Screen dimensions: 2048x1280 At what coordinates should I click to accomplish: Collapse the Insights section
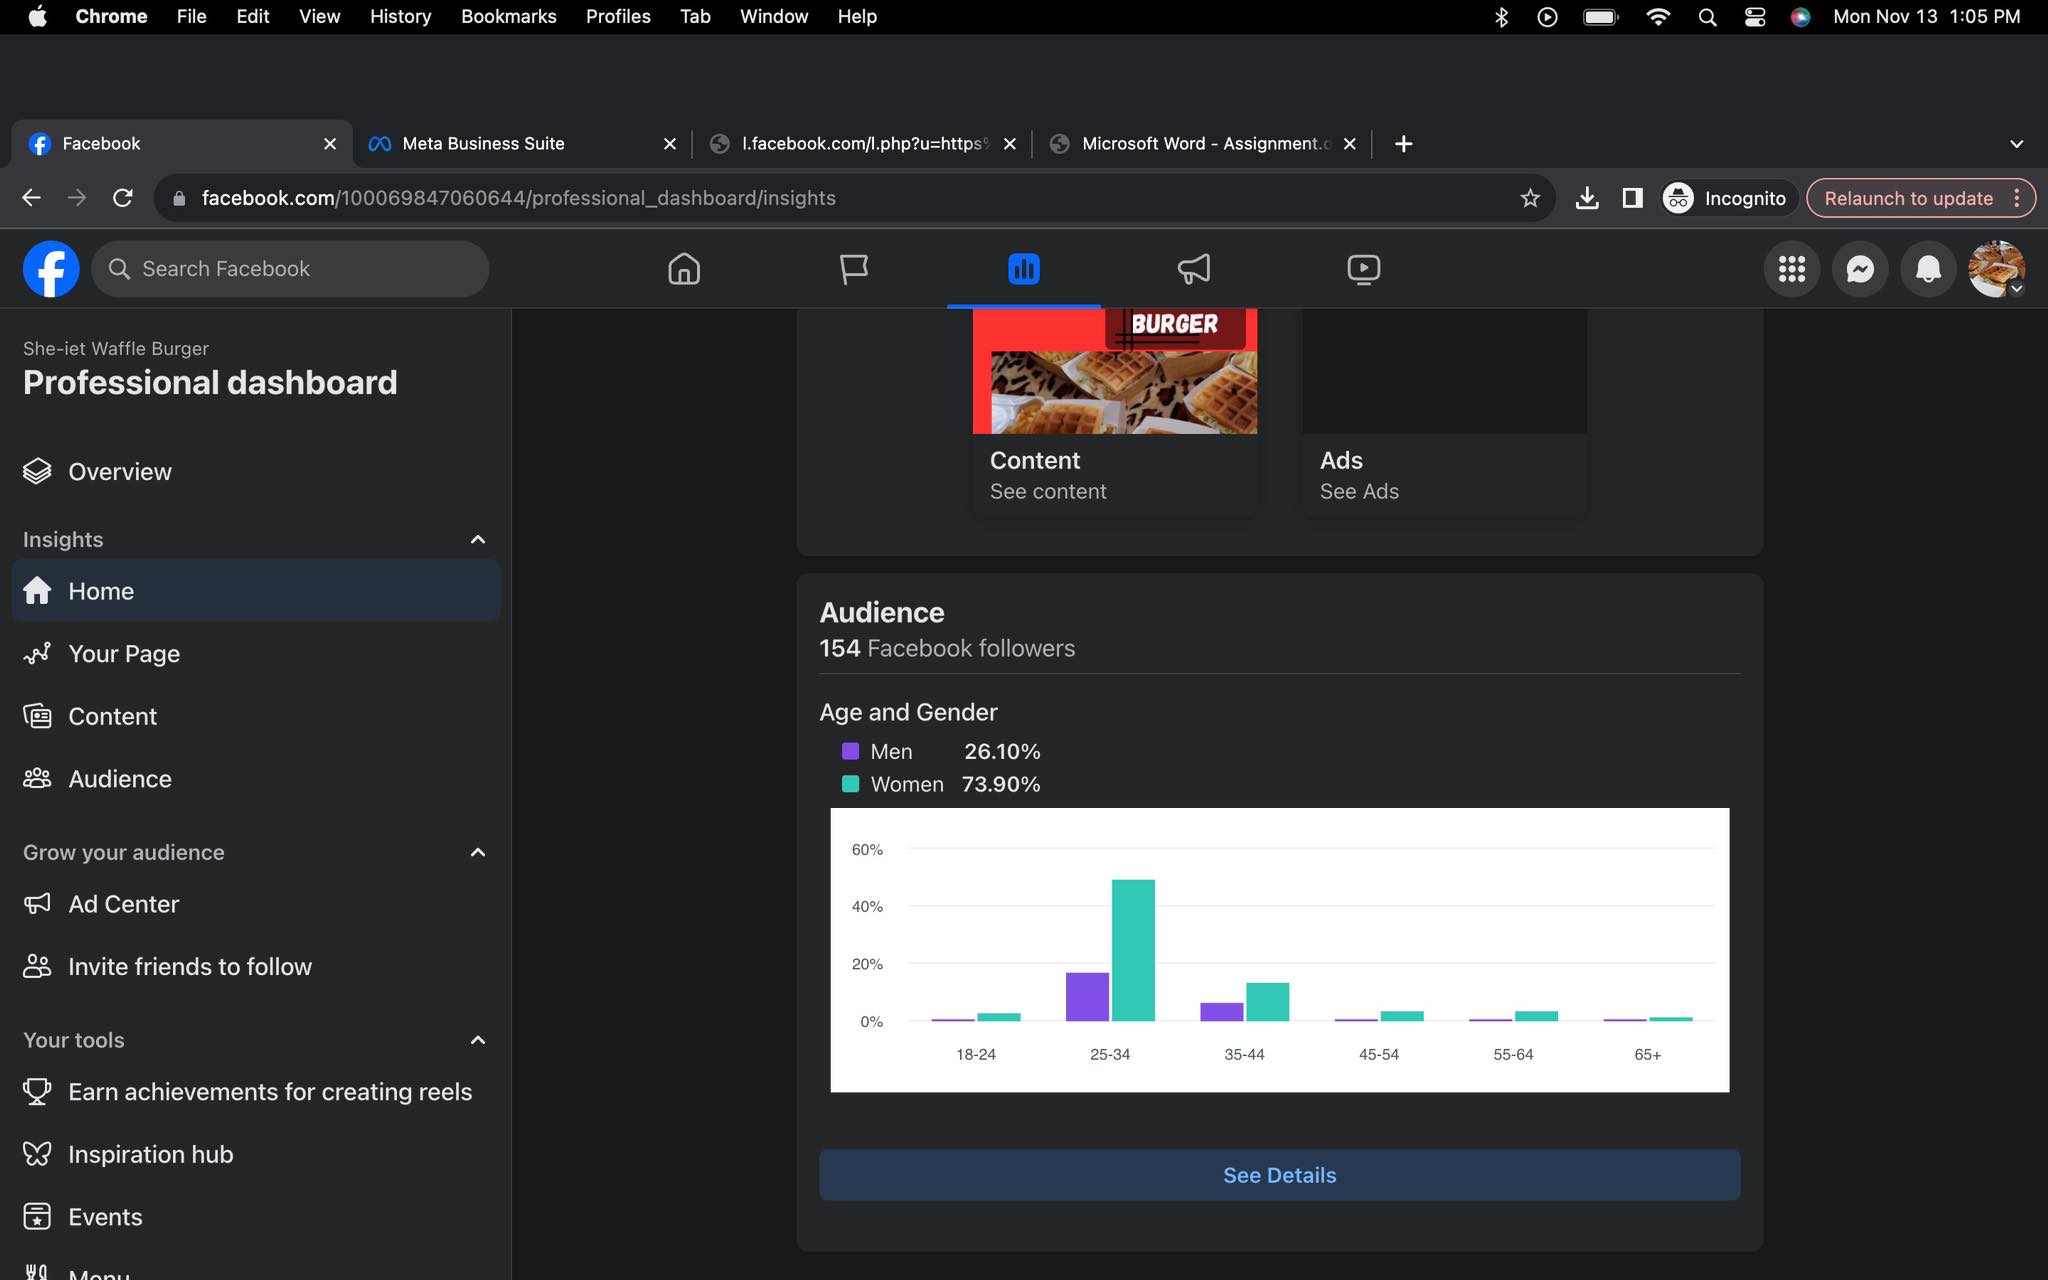pos(477,540)
